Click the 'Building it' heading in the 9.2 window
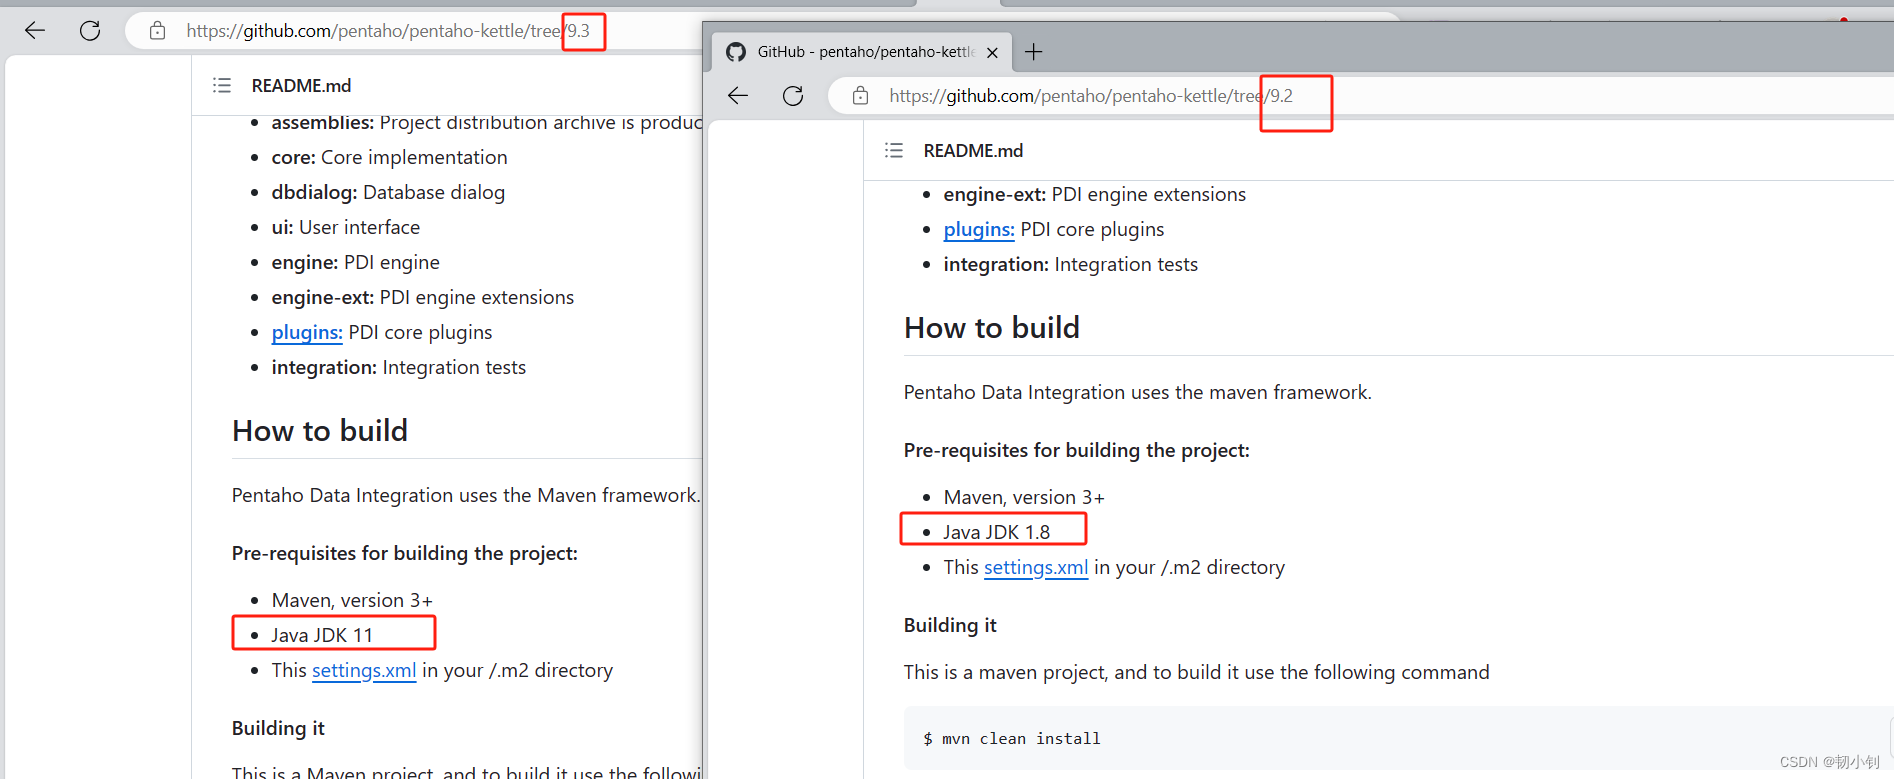This screenshot has width=1894, height=779. tap(950, 625)
